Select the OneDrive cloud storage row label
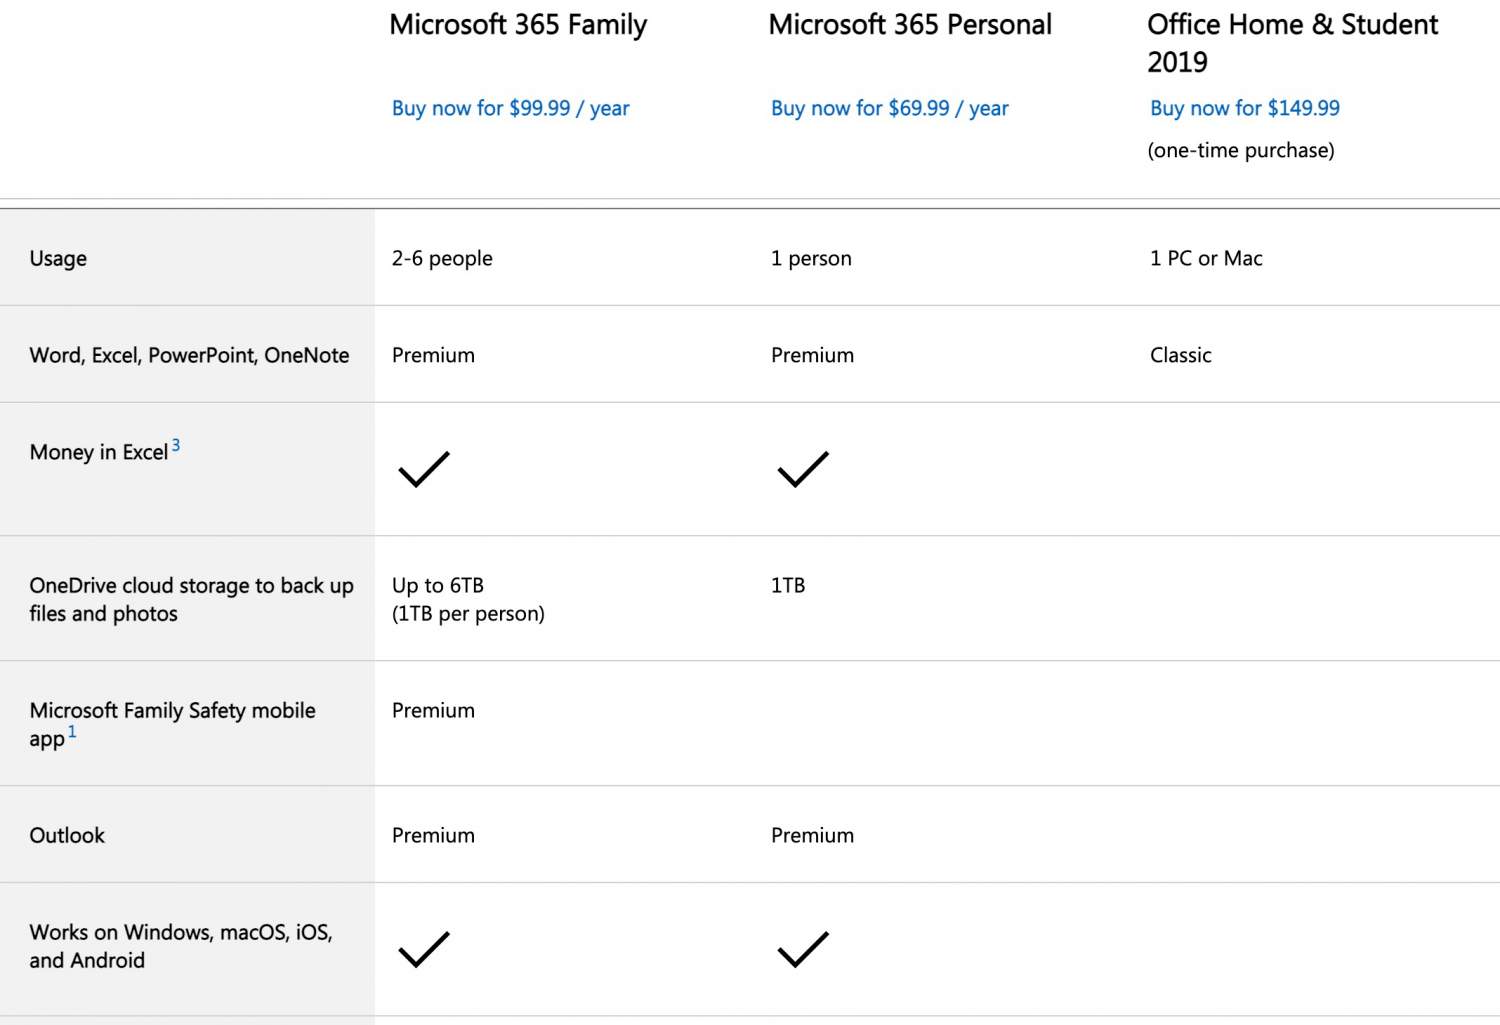The image size is (1500, 1025). click(191, 599)
